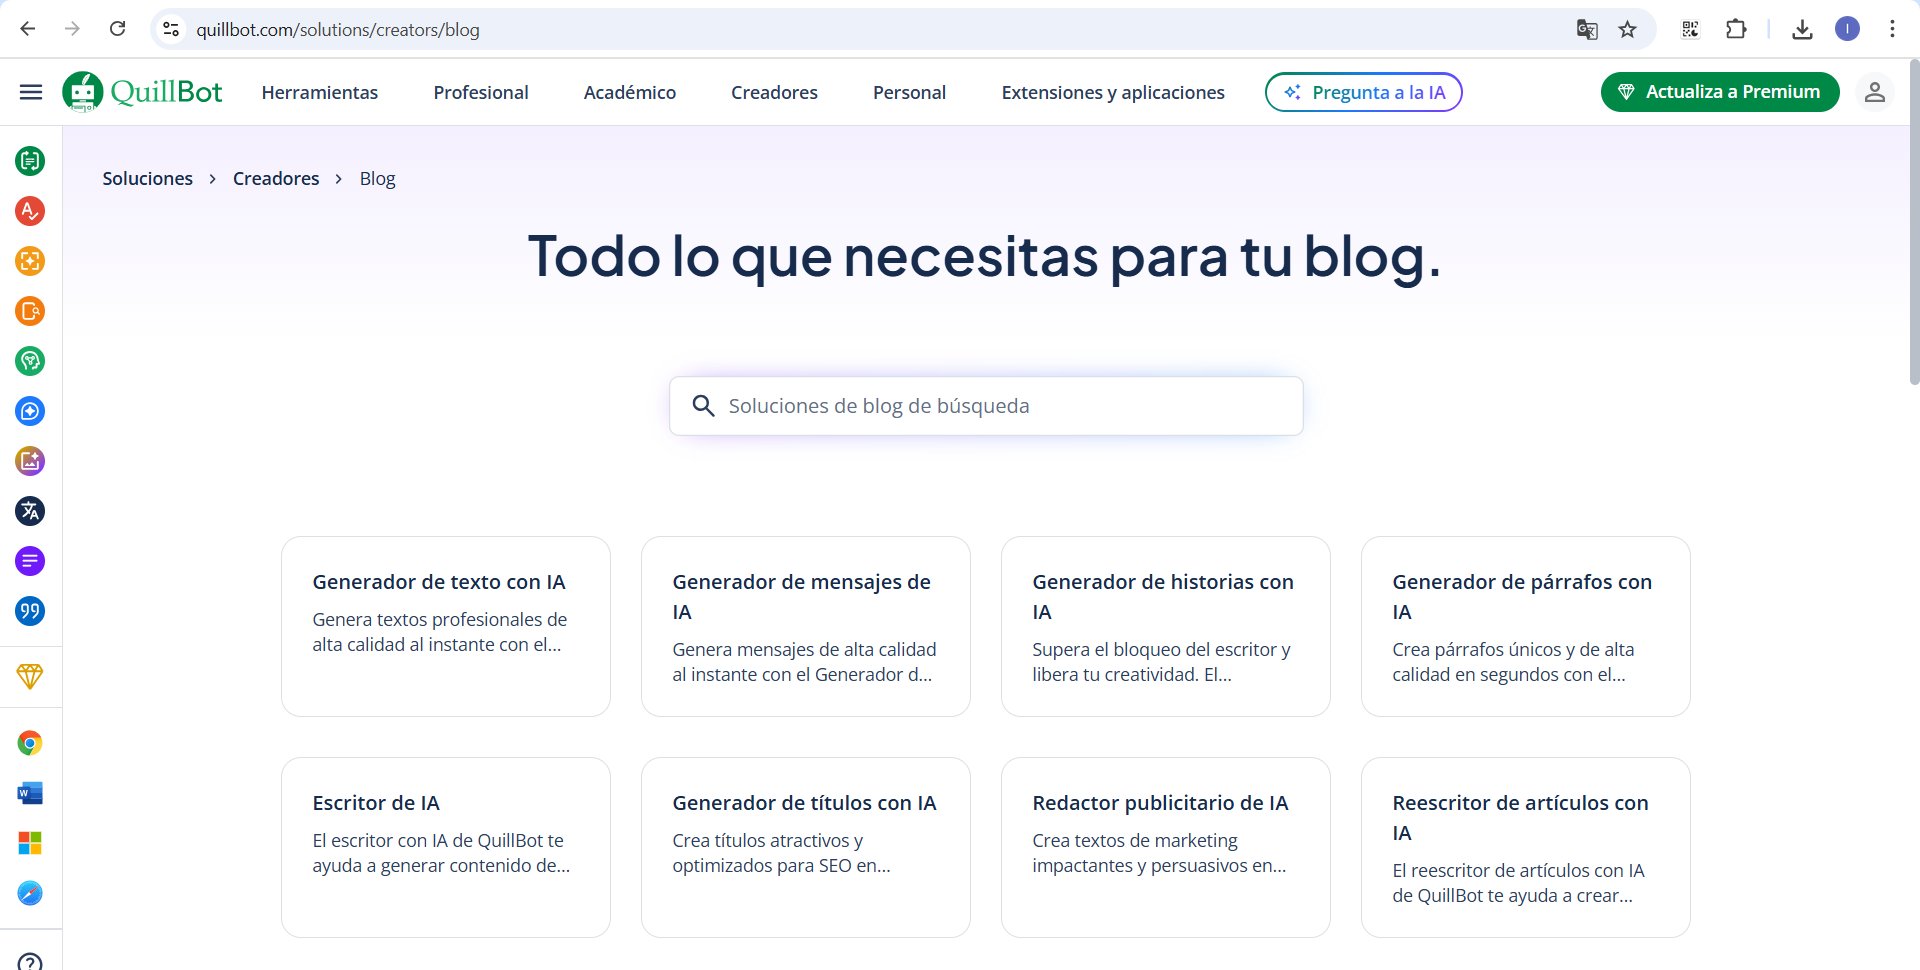Bookmark this page with the star icon
This screenshot has width=1920, height=970.
point(1628,29)
